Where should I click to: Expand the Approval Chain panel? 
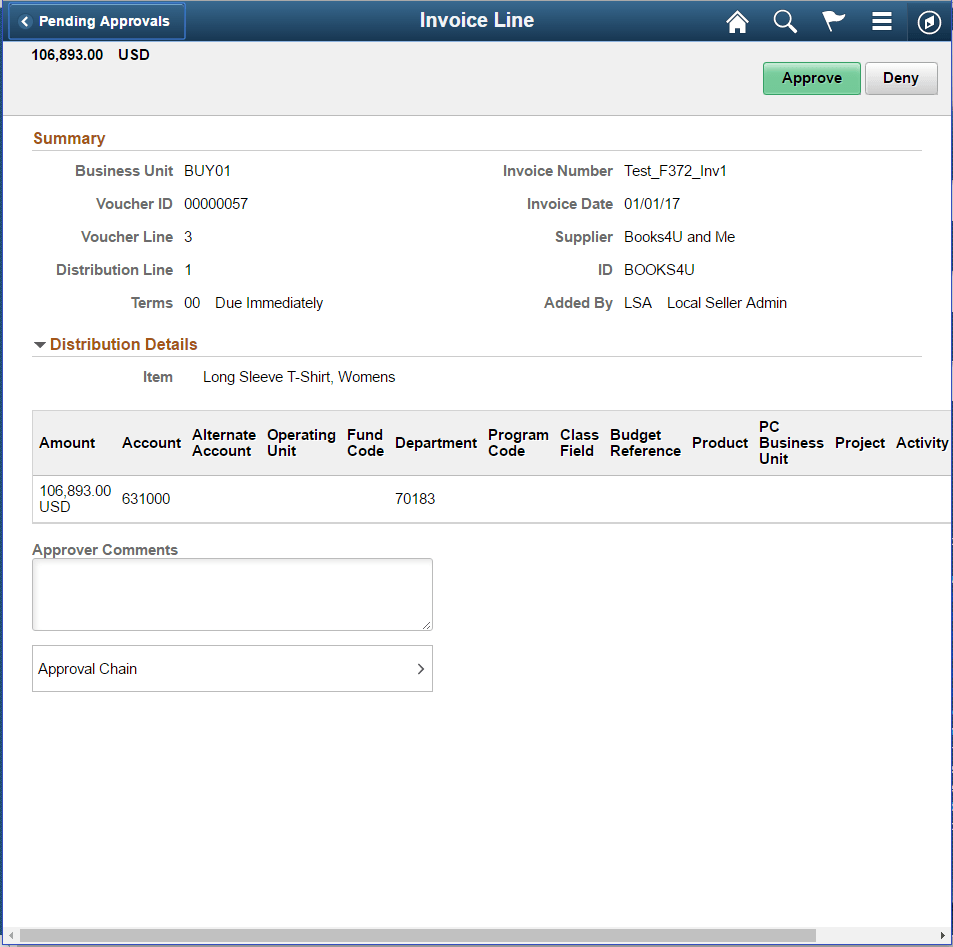[x=232, y=668]
